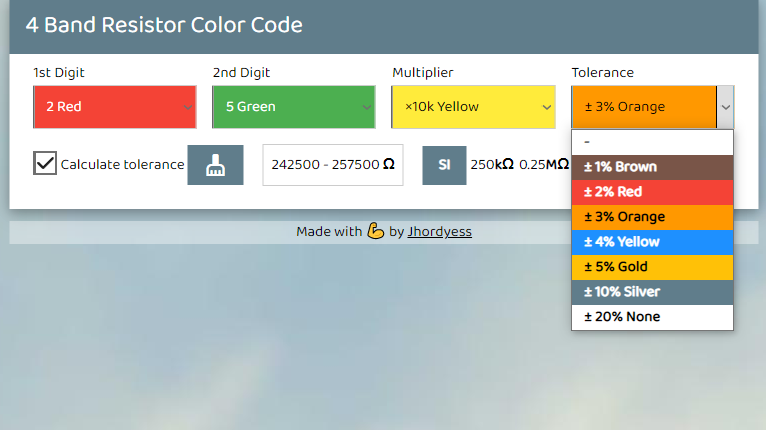766x430 pixels.
Task: Click the 0.25MΩ result value
Action: click(x=544, y=165)
